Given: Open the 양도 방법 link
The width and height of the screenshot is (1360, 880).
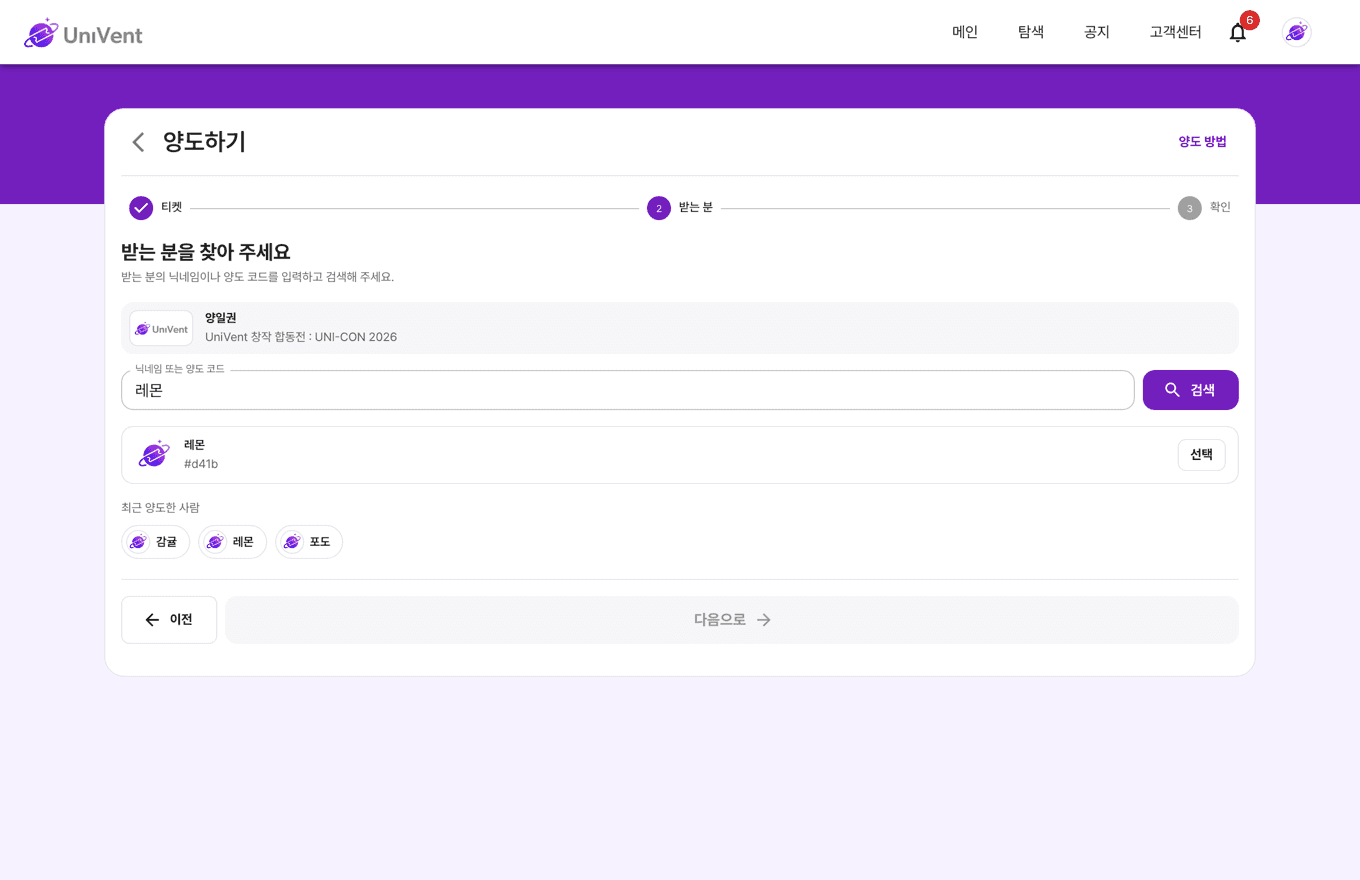Looking at the screenshot, I should click(1202, 142).
